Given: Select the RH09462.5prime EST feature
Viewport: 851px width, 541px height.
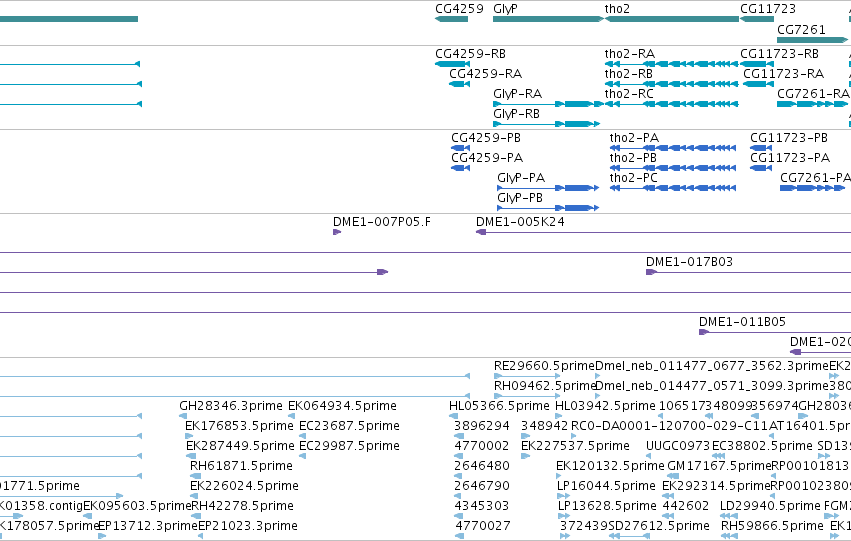Looking at the screenshot, I should click(526, 396).
